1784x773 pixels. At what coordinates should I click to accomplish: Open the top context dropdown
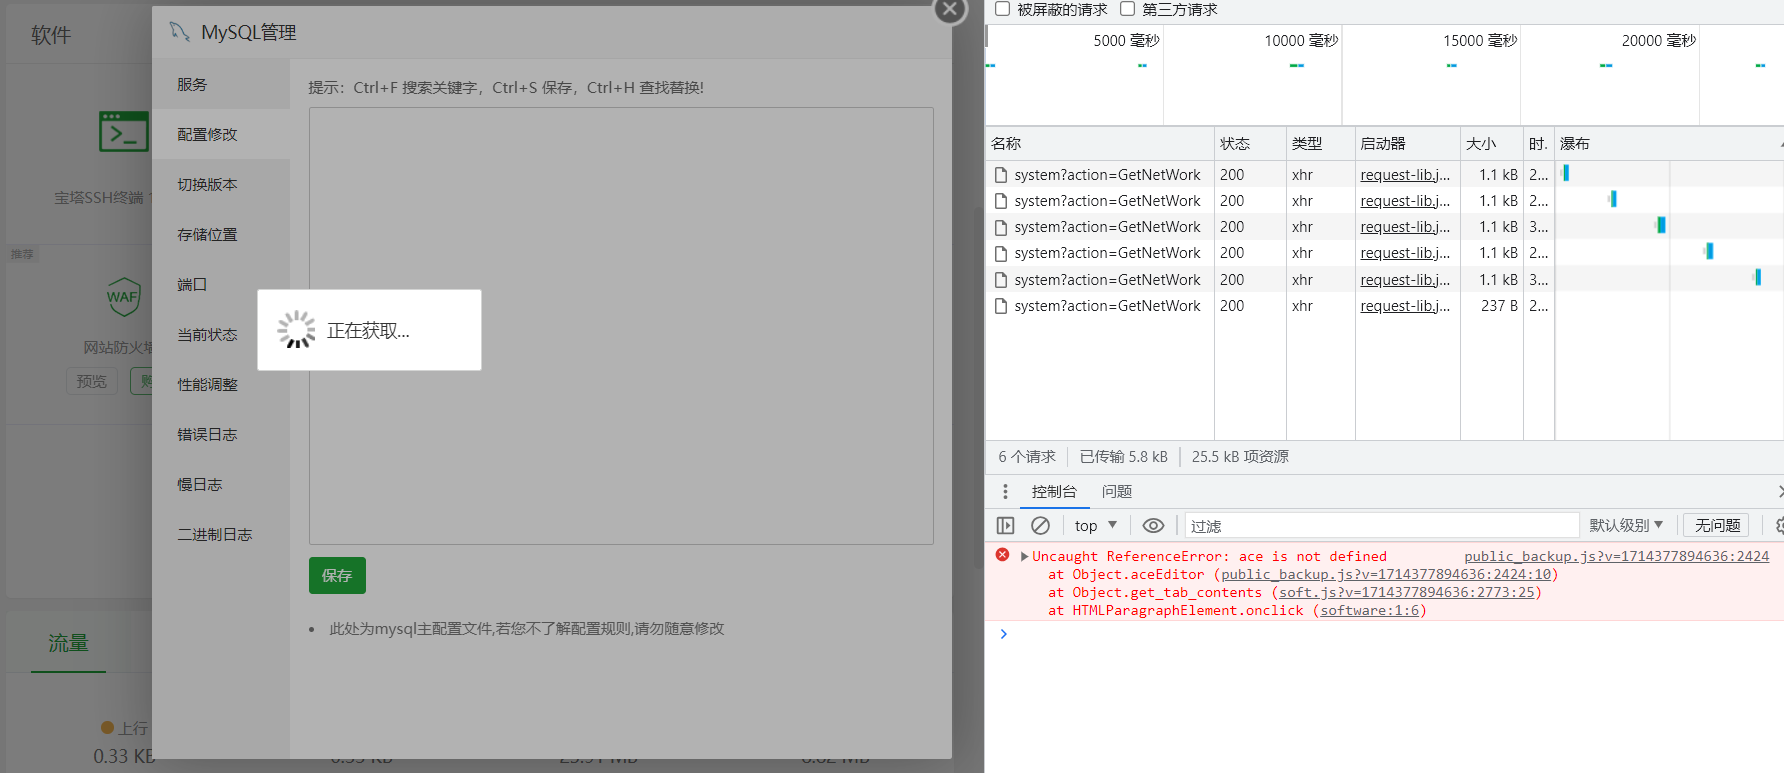tap(1095, 525)
